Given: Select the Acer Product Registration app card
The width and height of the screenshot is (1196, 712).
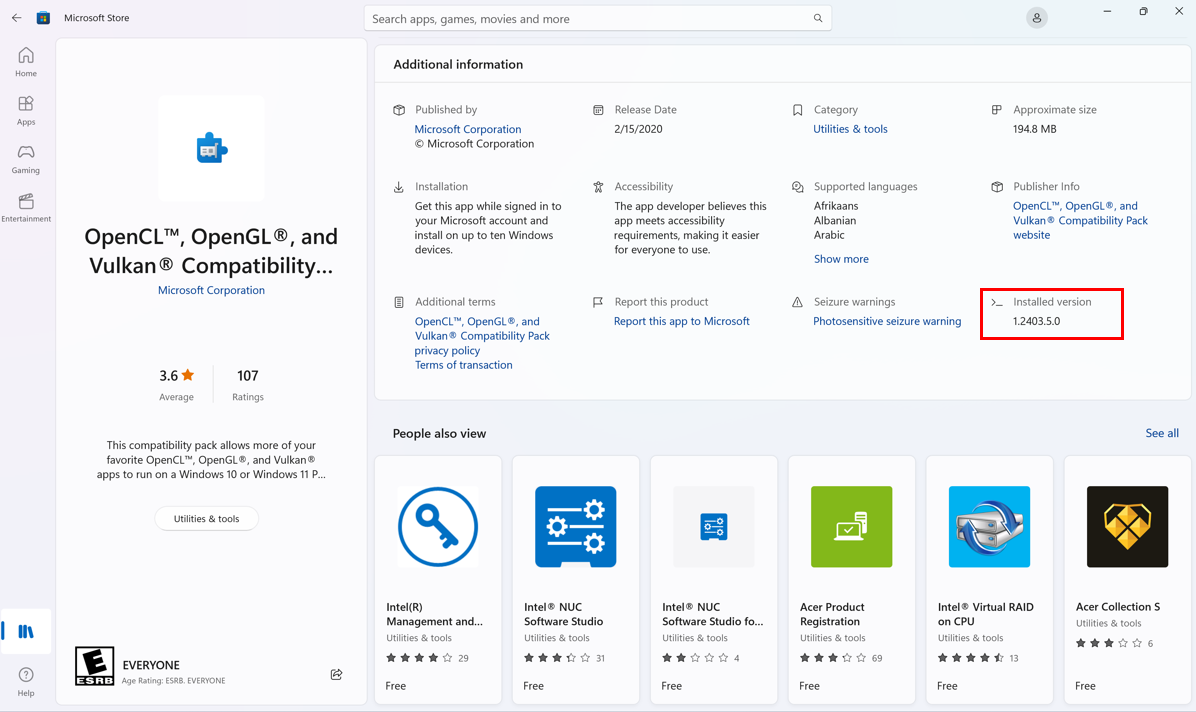Looking at the screenshot, I should click(x=851, y=580).
